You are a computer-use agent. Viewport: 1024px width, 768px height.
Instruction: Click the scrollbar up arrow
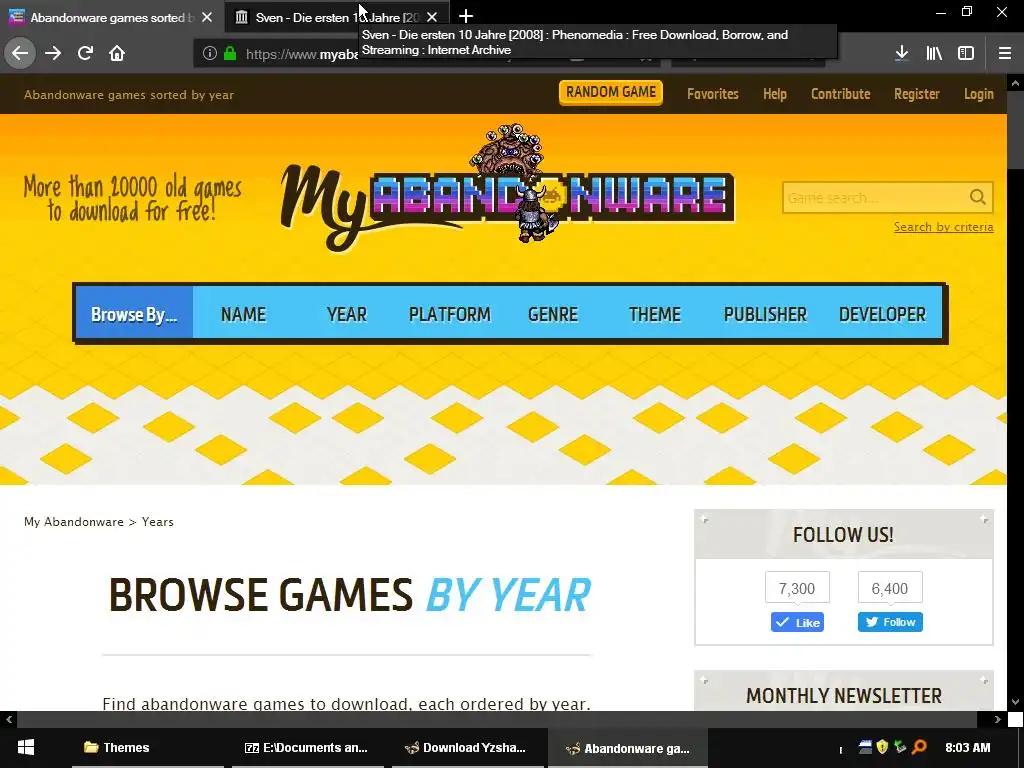(1015, 83)
